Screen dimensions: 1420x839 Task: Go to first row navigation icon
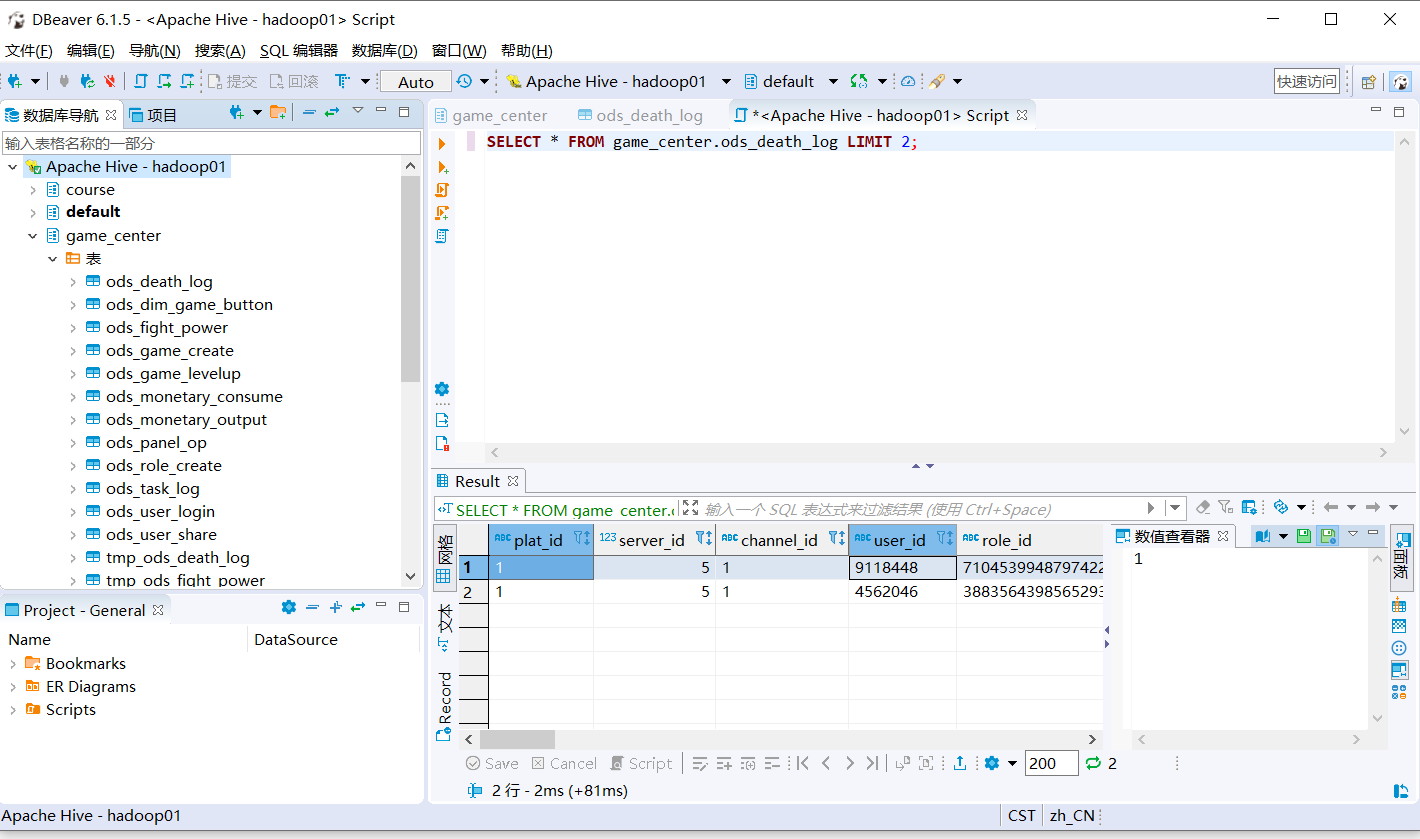802,763
